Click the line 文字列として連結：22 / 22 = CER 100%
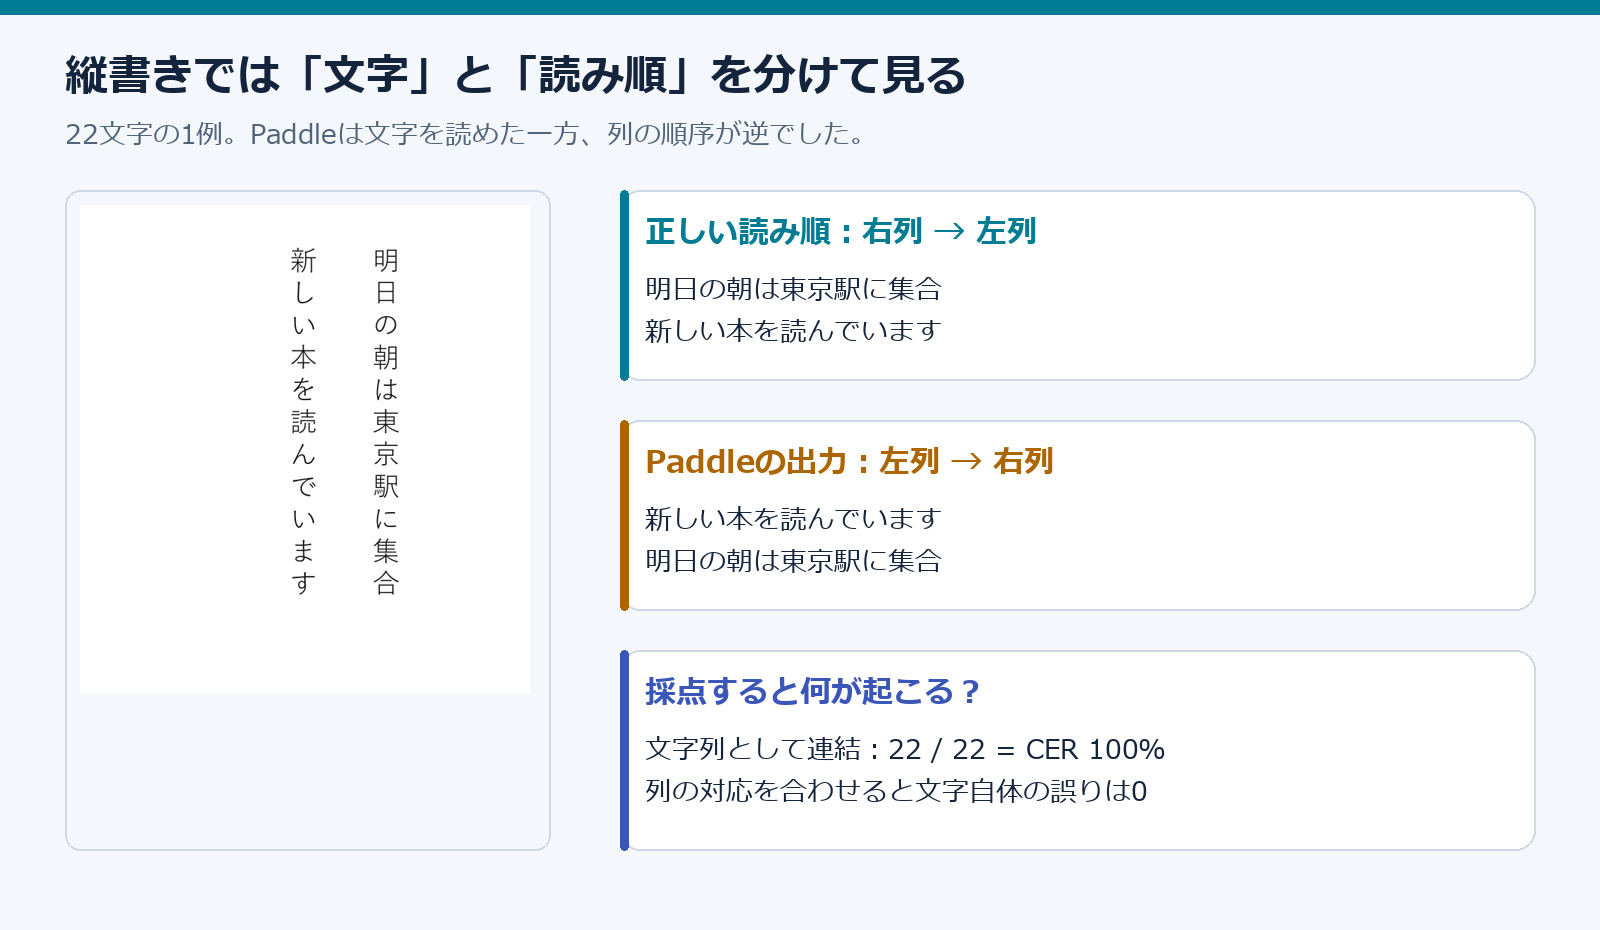 click(905, 749)
